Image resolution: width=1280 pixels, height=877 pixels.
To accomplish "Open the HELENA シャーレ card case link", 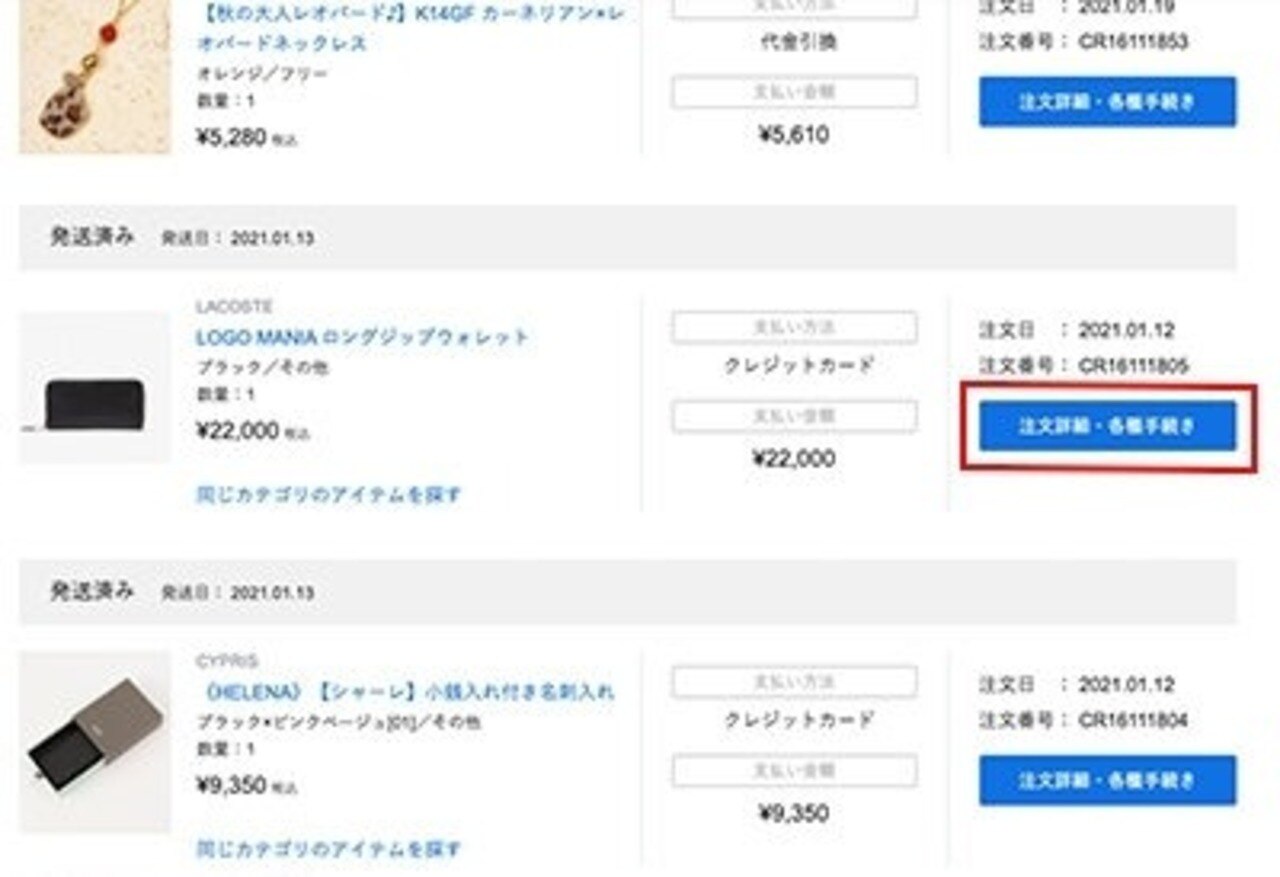I will pos(405,692).
